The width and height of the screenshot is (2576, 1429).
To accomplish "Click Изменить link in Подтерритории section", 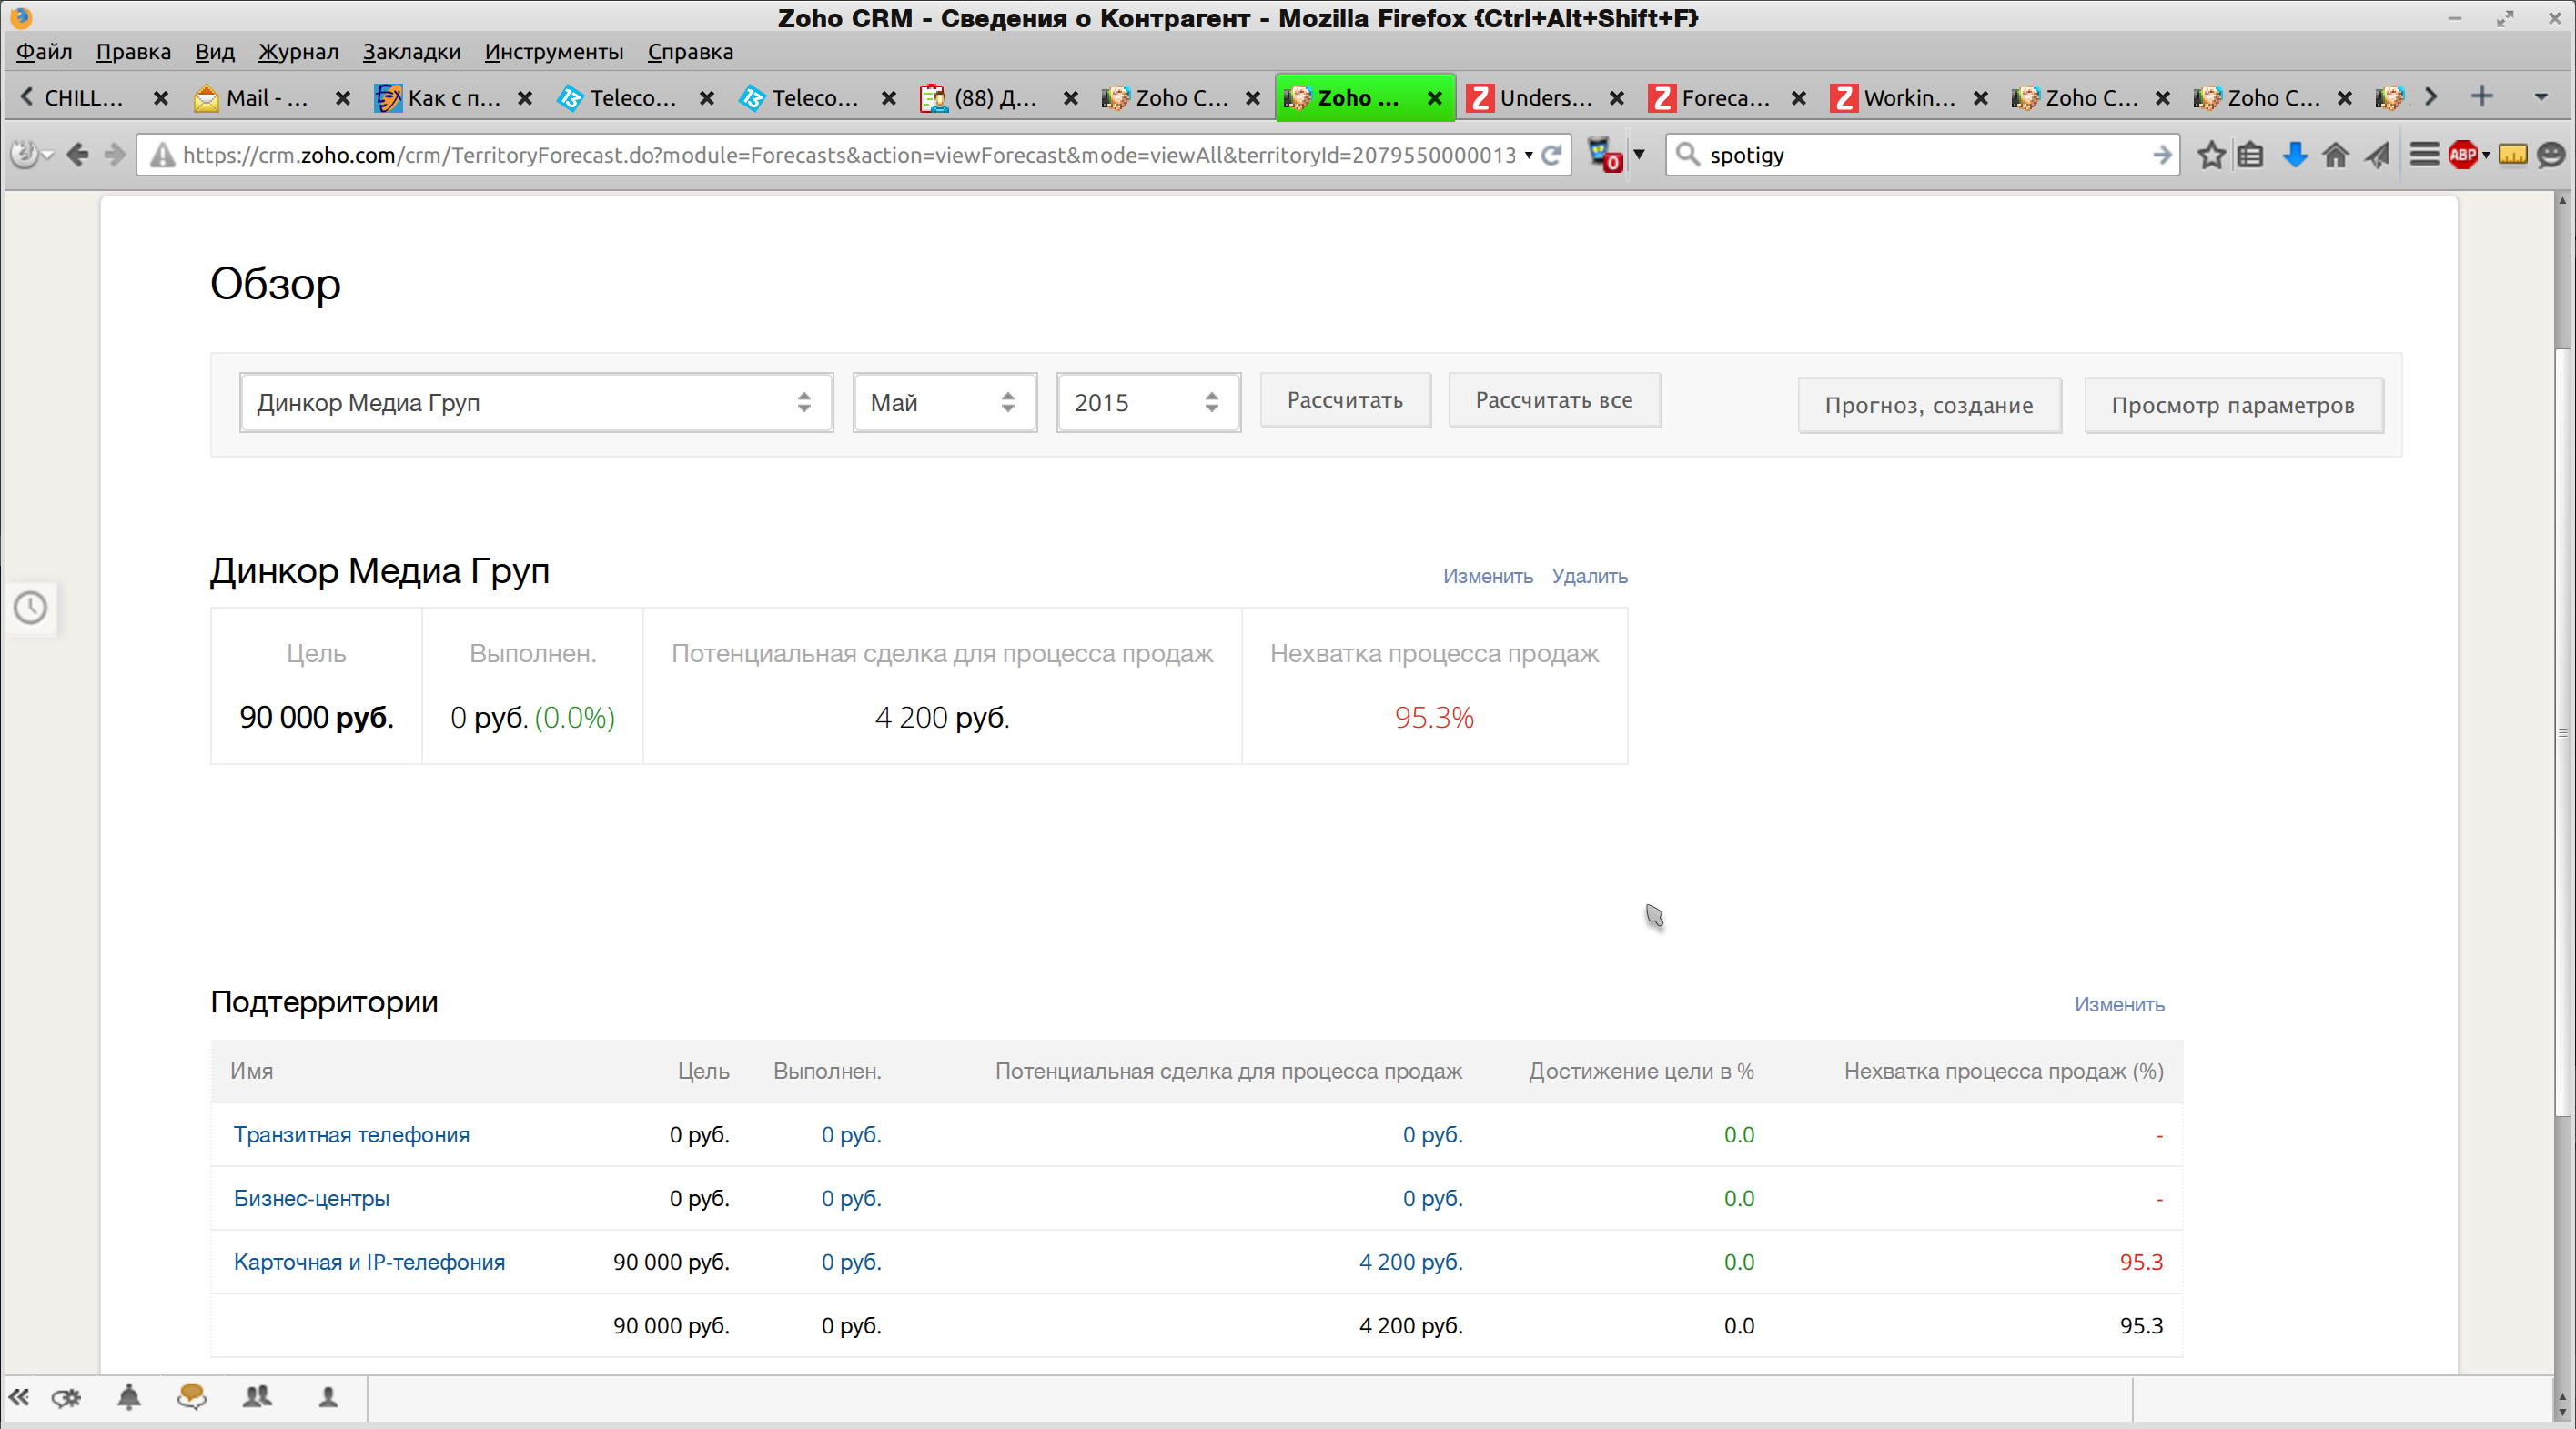I will tap(2119, 1004).
